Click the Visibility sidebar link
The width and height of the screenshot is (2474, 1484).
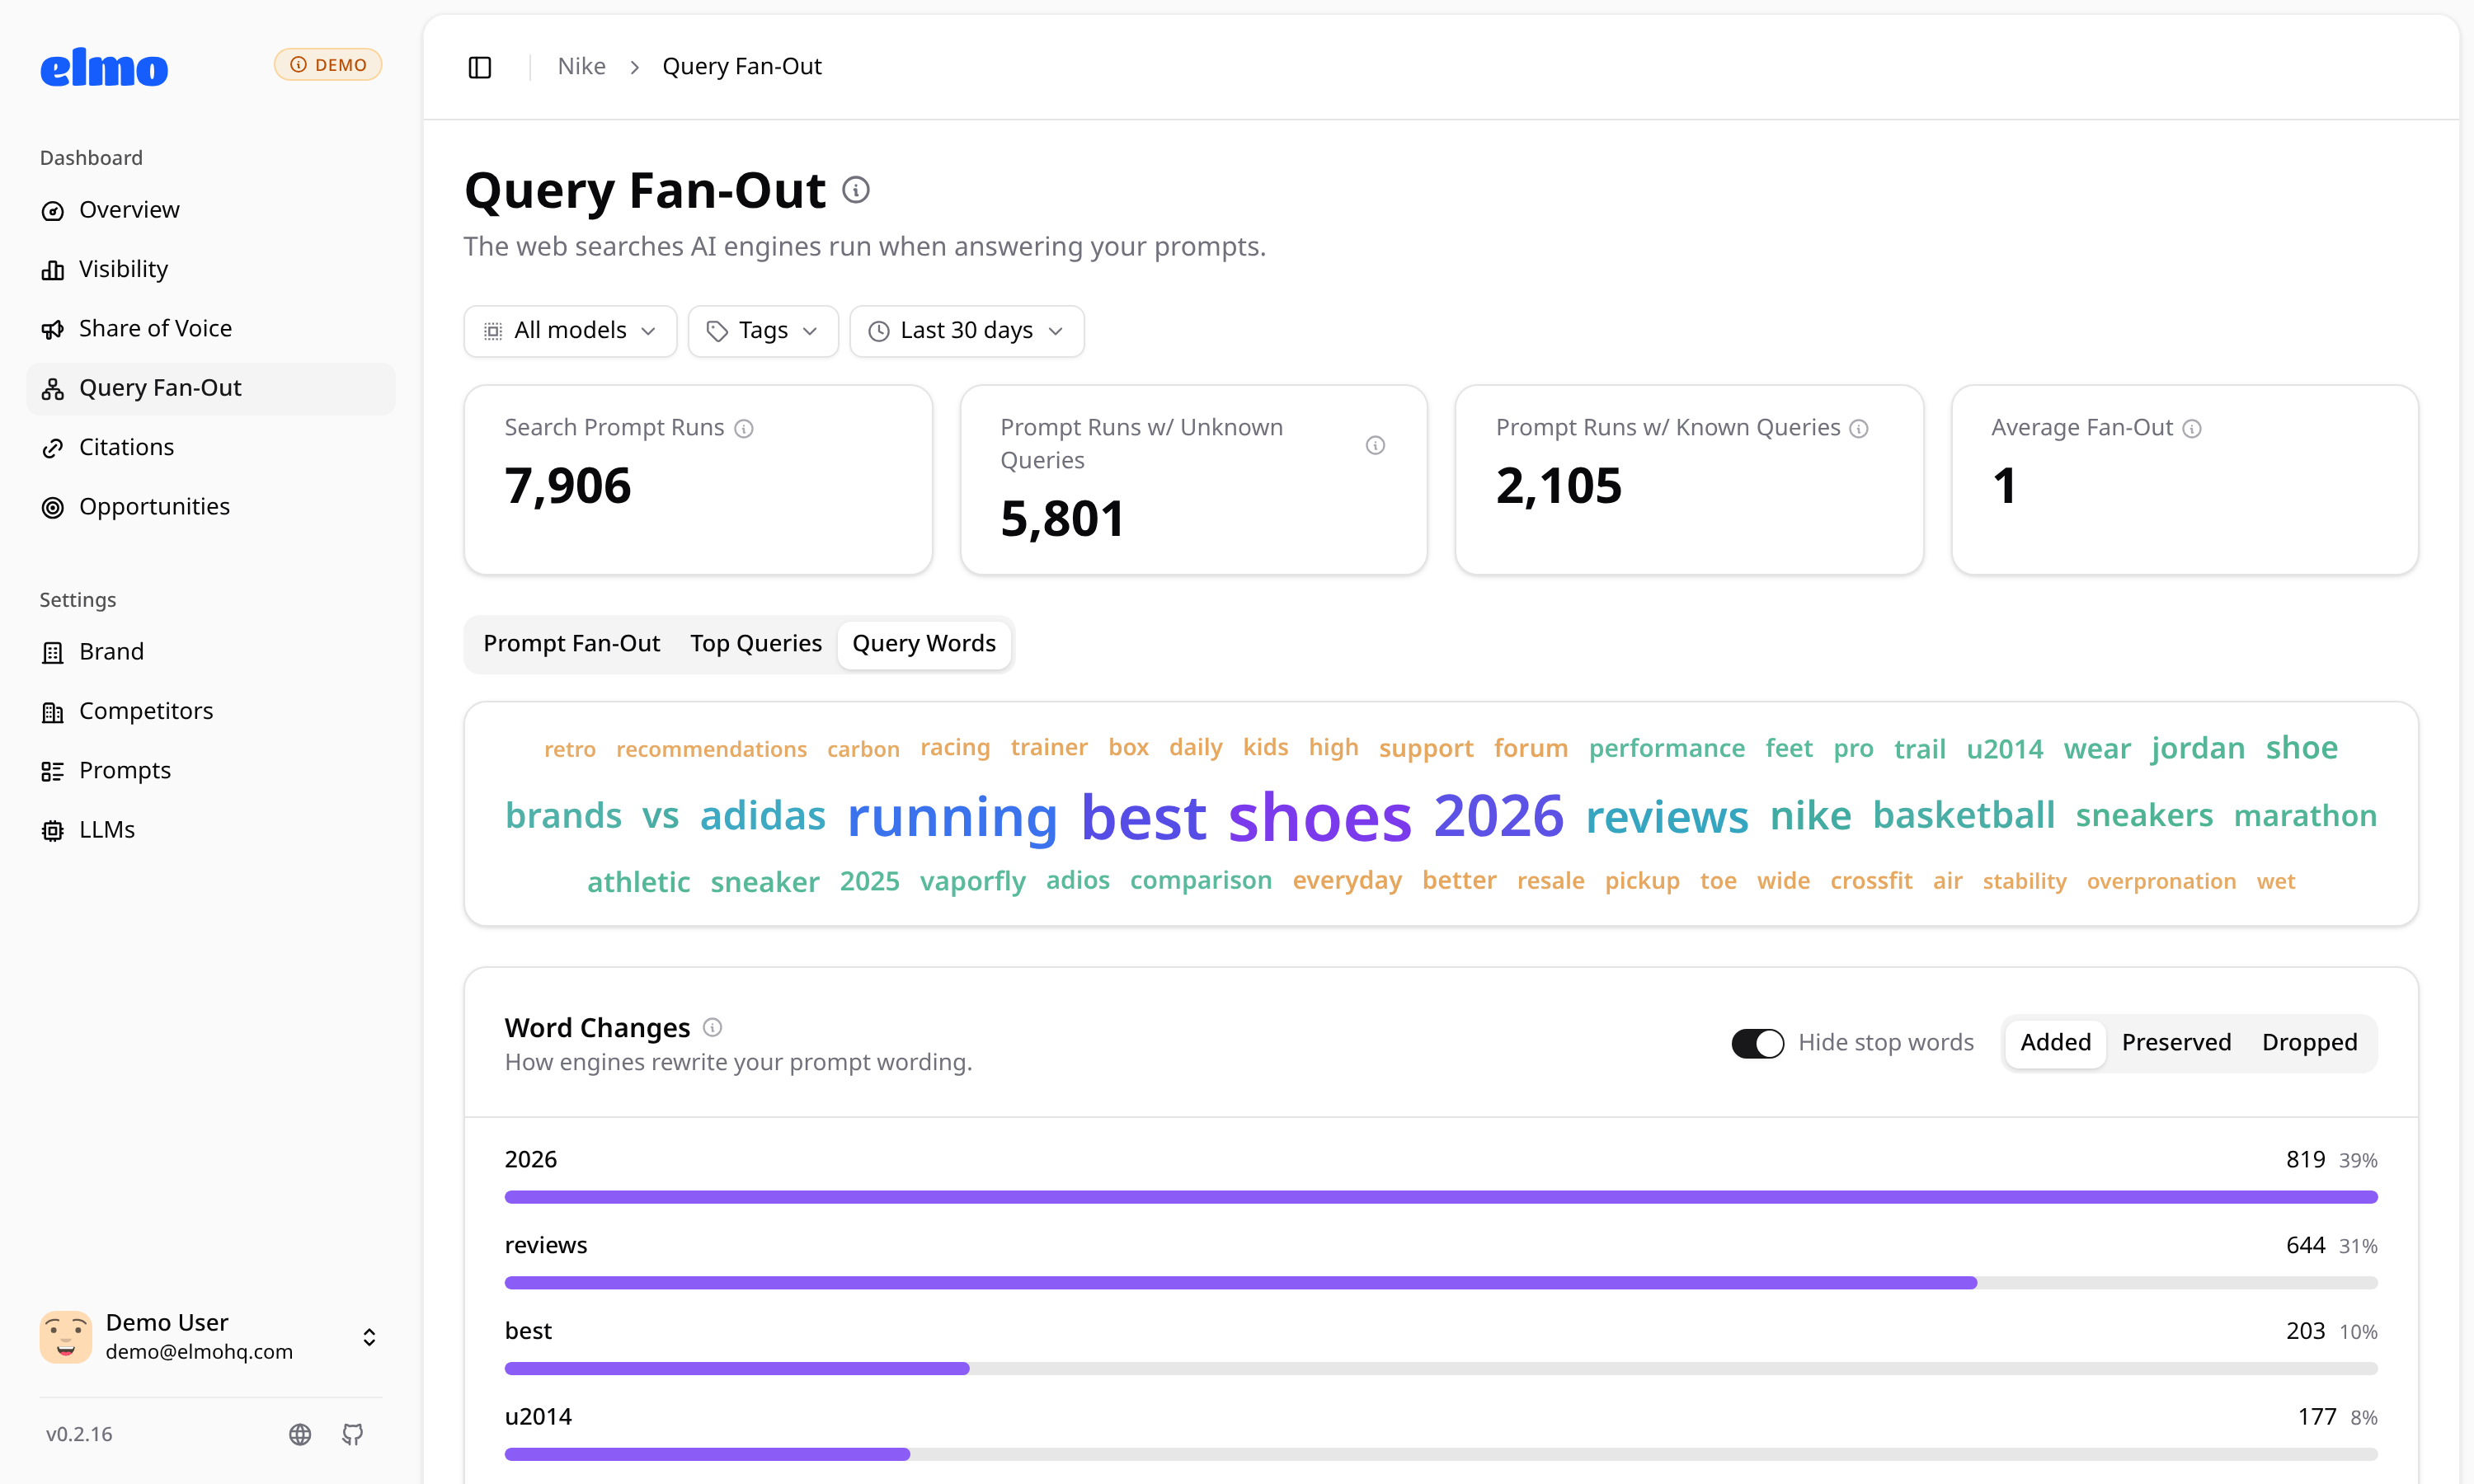[211, 270]
